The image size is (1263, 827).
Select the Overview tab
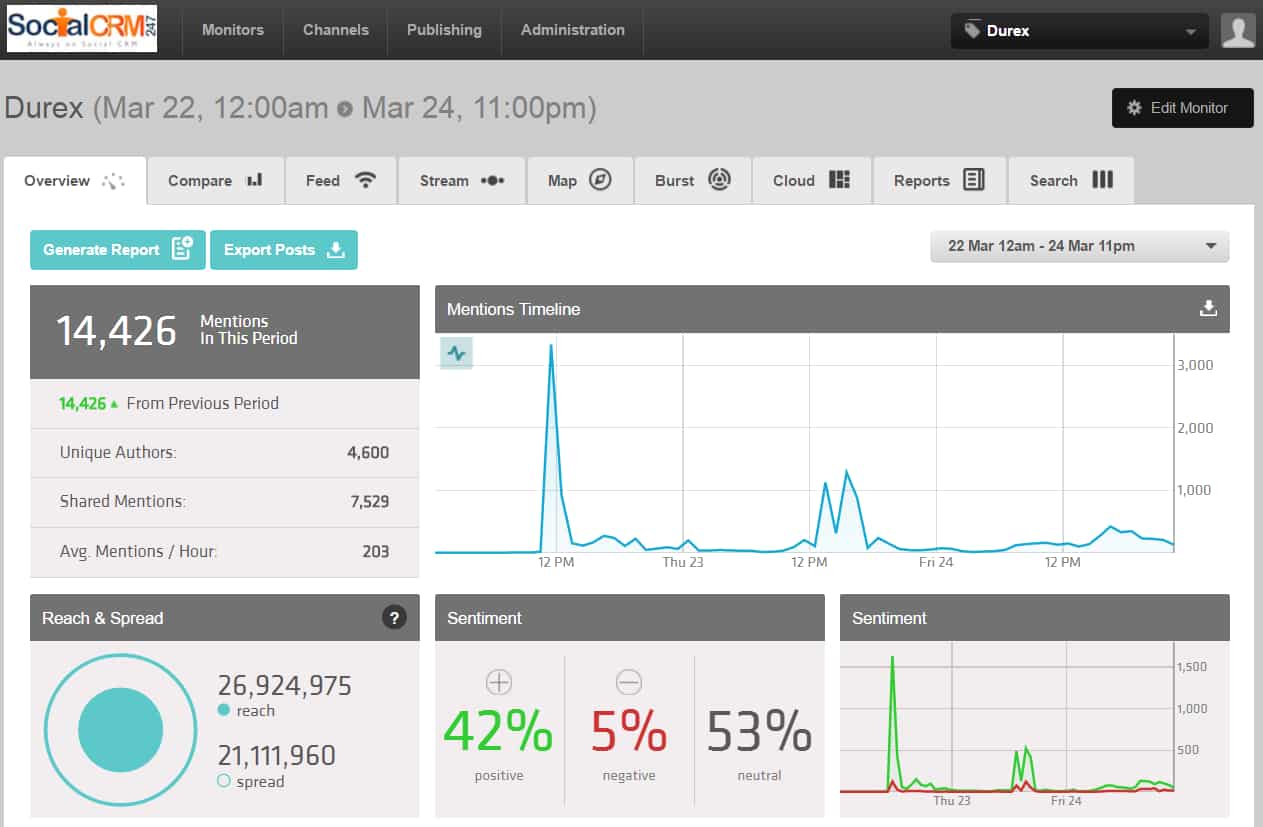[75, 181]
